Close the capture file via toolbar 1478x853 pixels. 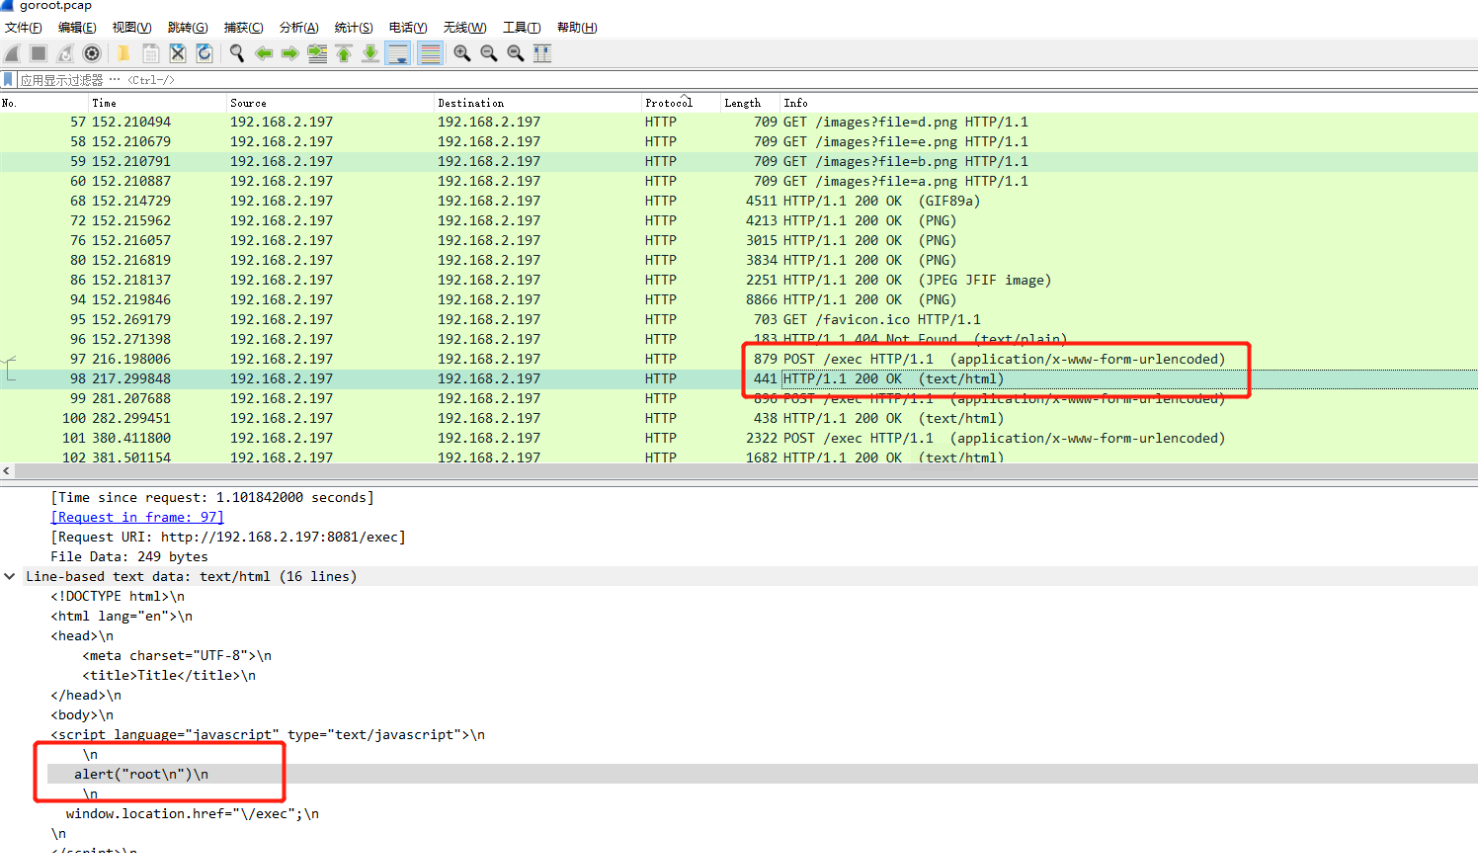(x=178, y=53)
